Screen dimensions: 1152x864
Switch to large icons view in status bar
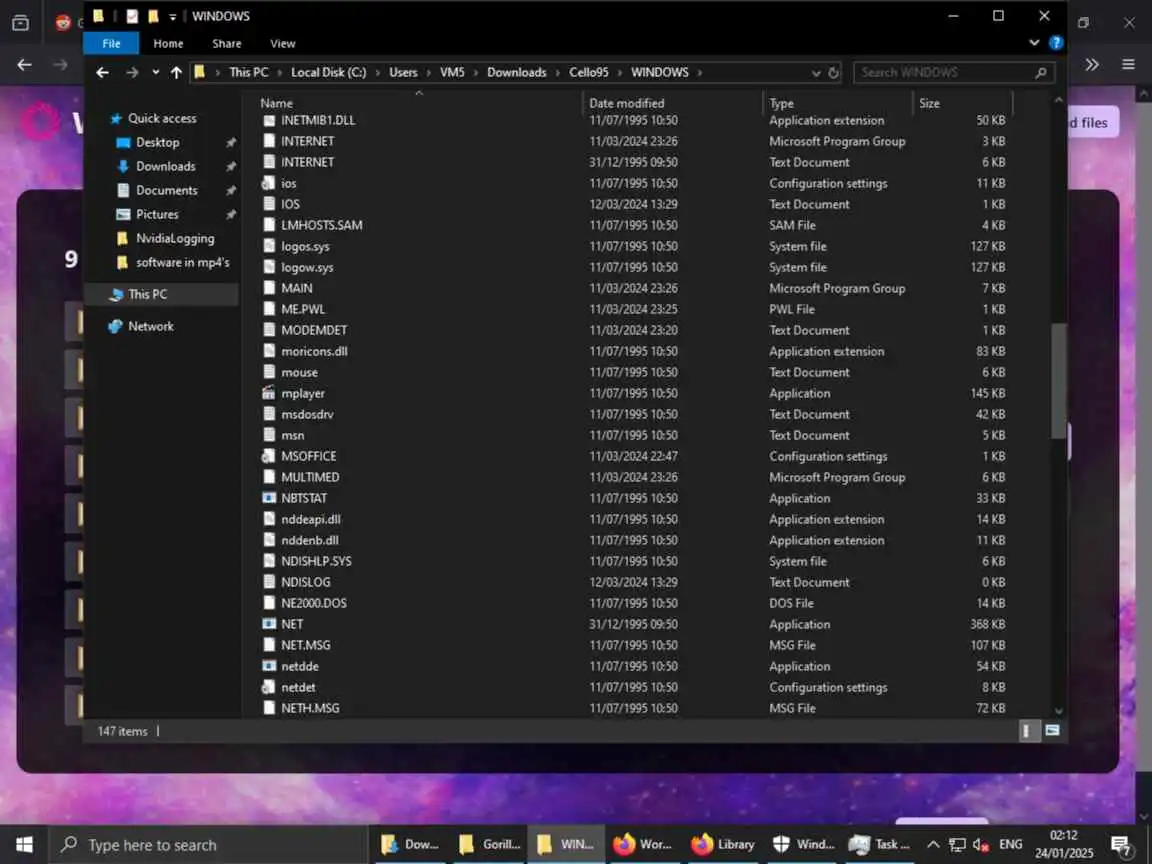pyautogui.click(x=1052, y=731)
